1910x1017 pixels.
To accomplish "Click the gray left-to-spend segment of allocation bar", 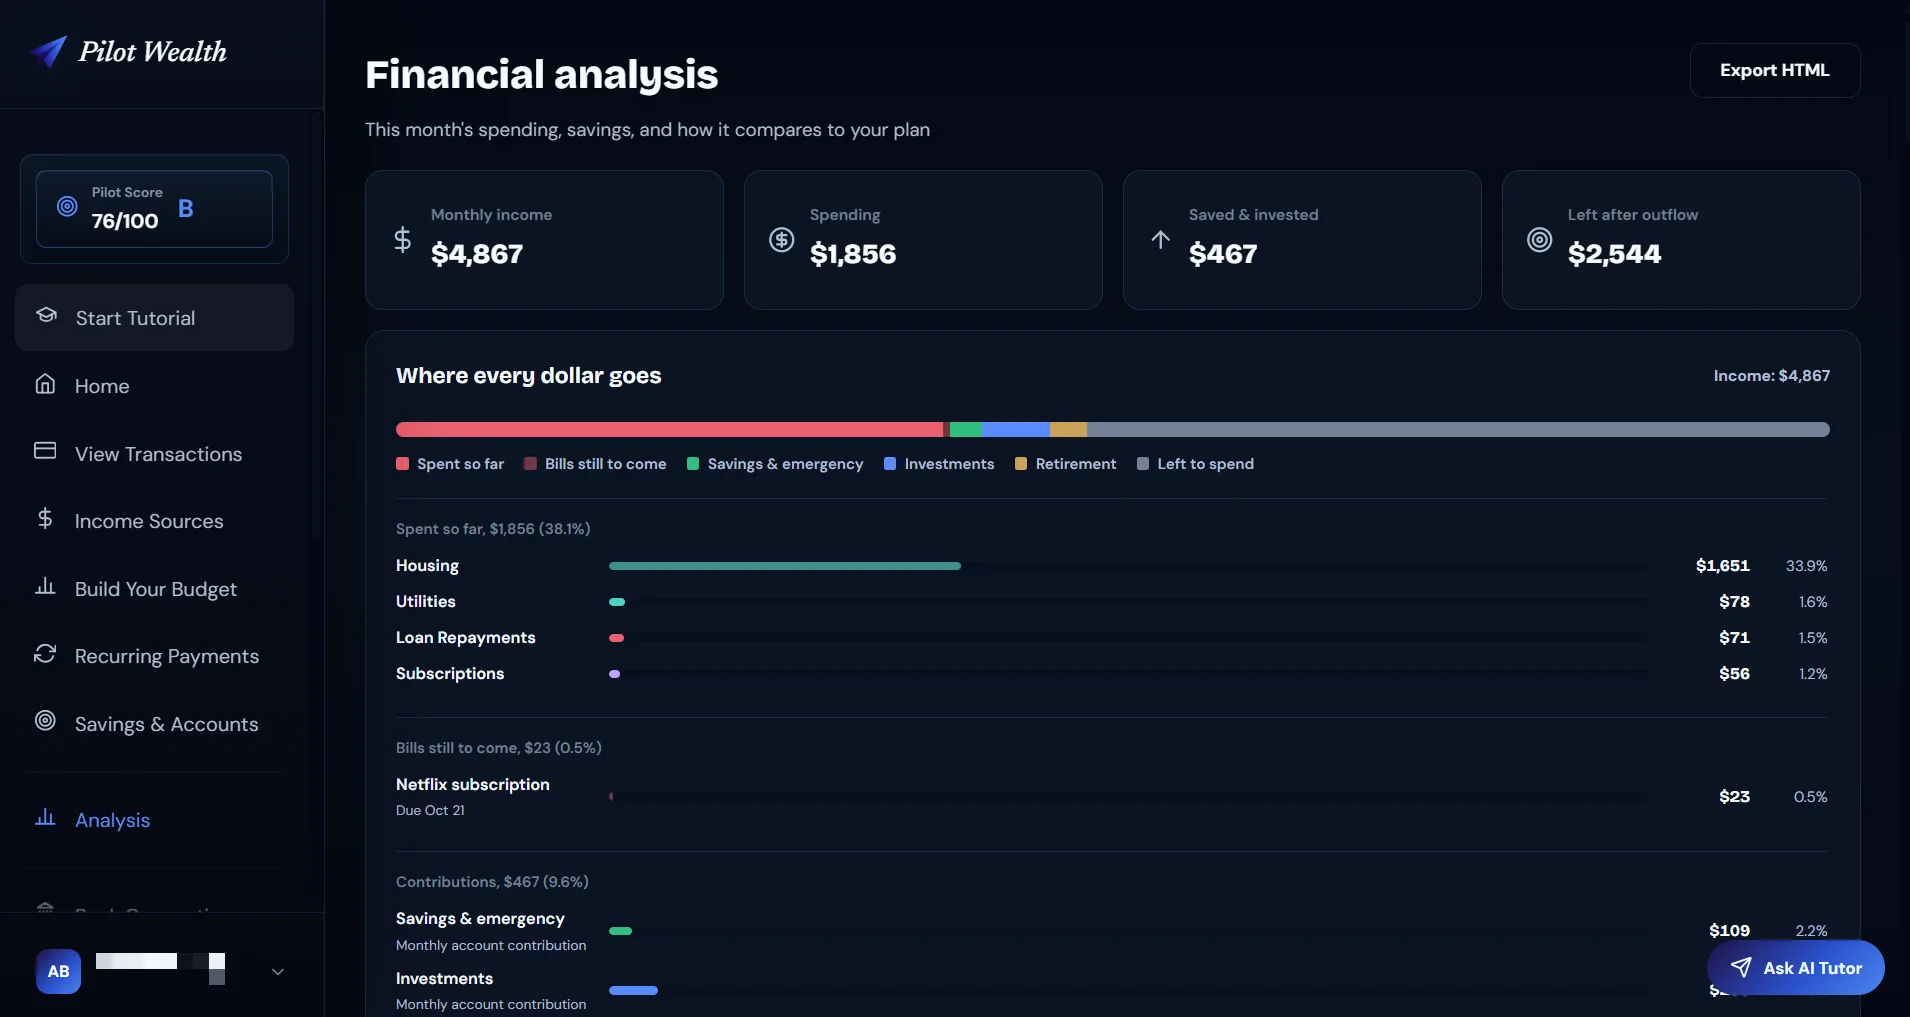I will coord(1458,429).
